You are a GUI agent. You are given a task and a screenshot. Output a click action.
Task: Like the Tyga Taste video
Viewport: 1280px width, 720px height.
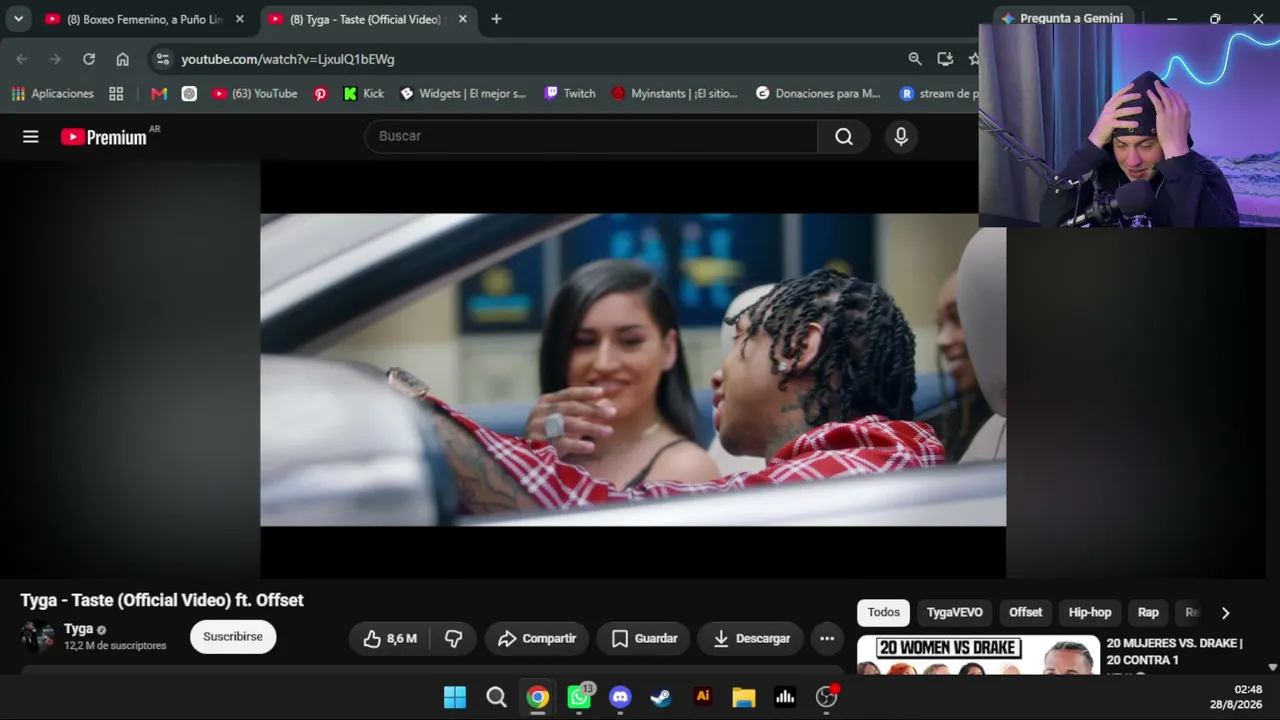click(390, 638)
